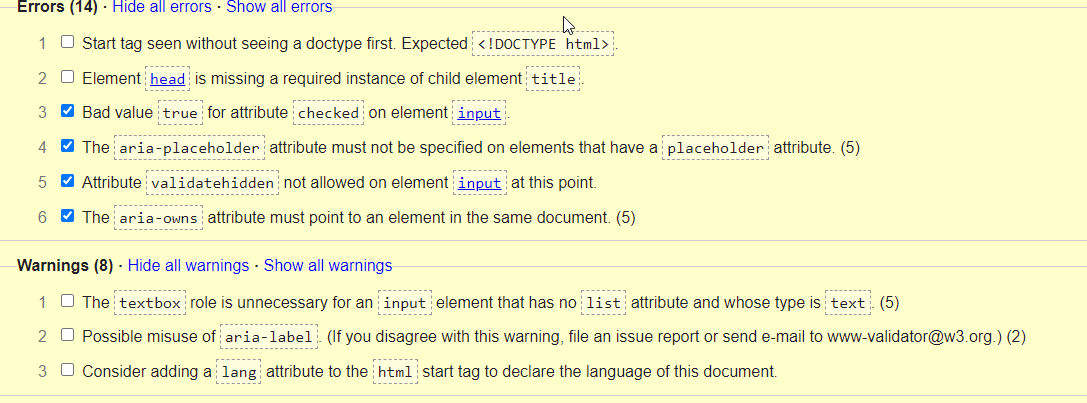The image size is (1087, 403).
Task: Click Hide all warnings link
Action: tap(188, 265)
